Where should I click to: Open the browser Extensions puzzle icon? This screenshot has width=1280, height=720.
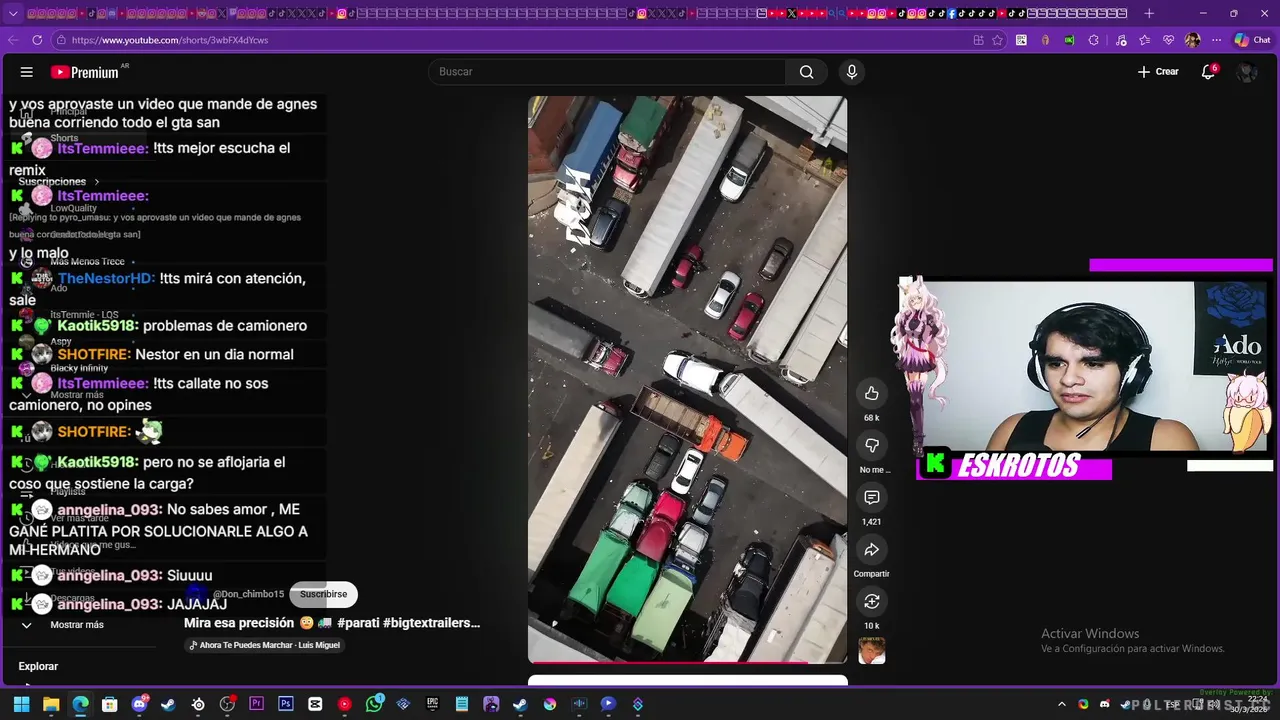point(1093,40)
